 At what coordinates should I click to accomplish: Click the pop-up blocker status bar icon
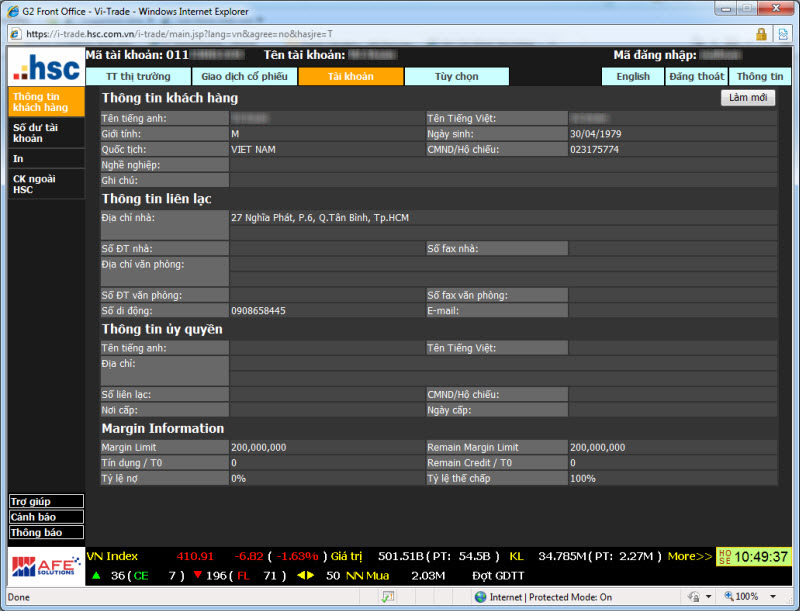387,597
